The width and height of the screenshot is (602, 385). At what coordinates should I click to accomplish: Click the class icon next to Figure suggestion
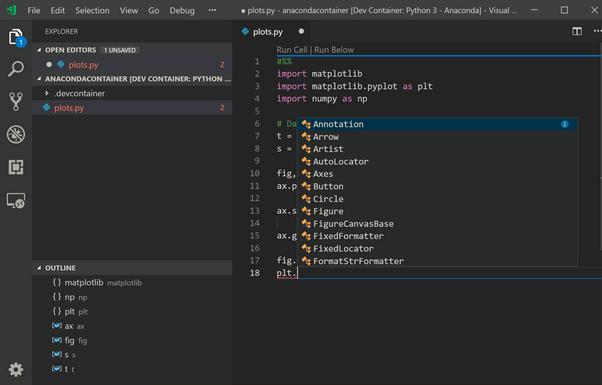click(x=306, y=212)
